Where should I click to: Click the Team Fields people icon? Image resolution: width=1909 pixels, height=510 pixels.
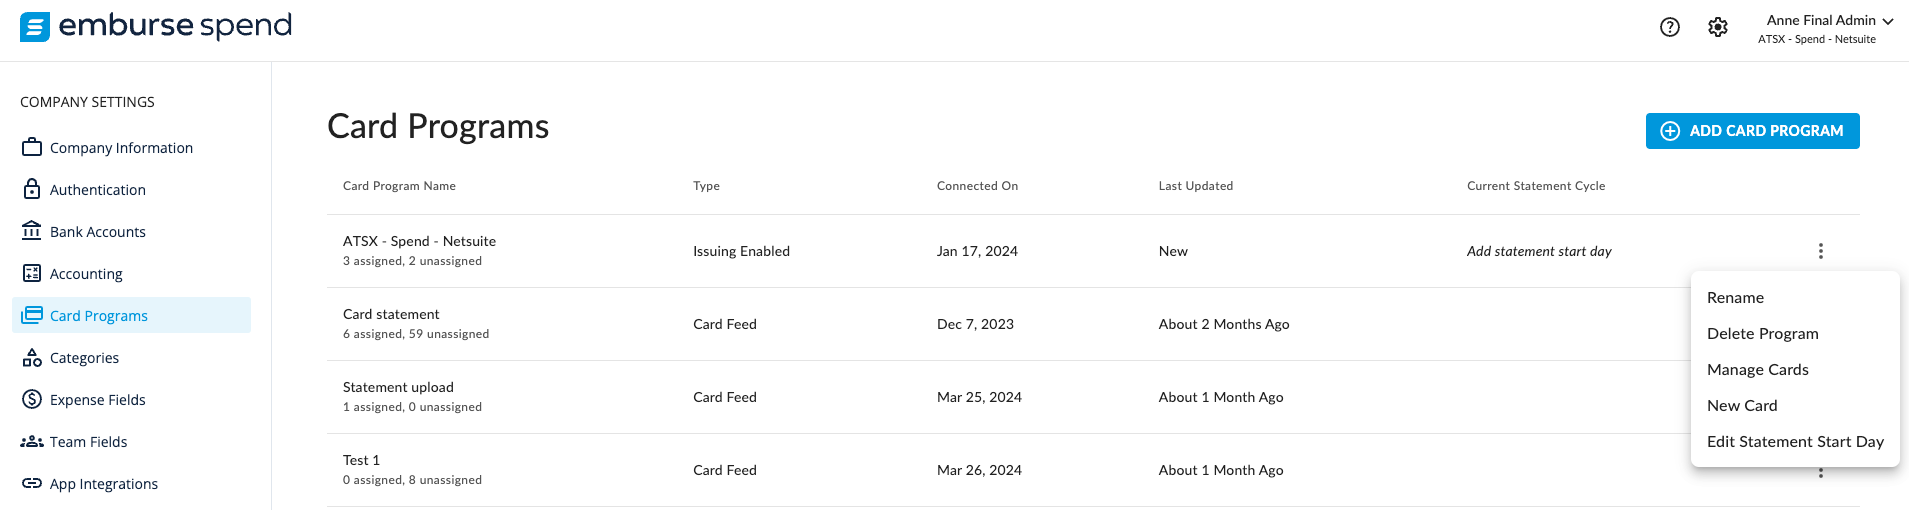click(x=32, y=441)
